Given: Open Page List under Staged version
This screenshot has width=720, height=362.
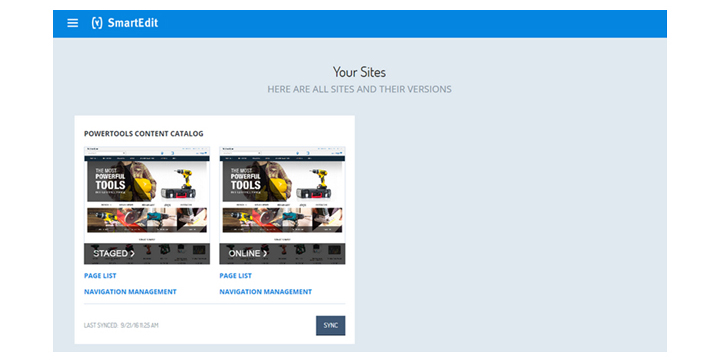Looking at the screenshot, I should [100, 276].
